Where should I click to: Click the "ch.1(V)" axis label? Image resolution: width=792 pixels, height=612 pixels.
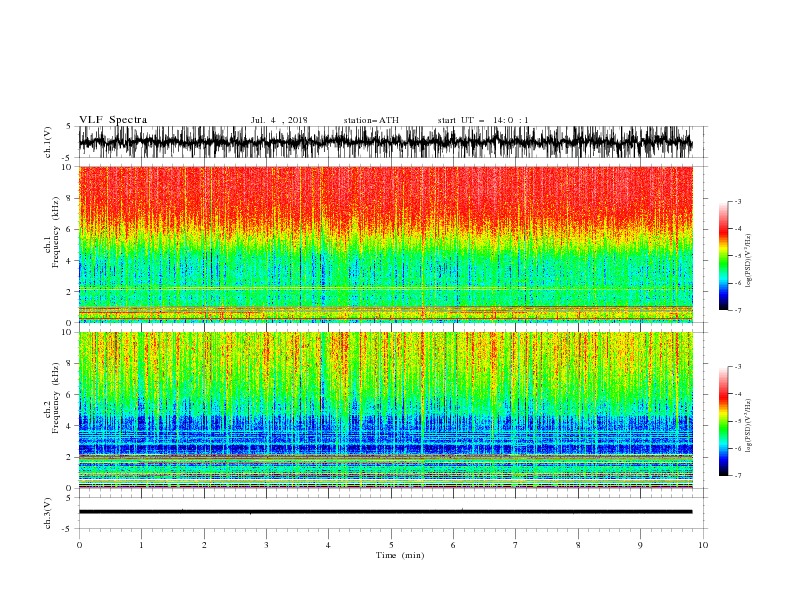pyautogui.click(x=48, y=143)
